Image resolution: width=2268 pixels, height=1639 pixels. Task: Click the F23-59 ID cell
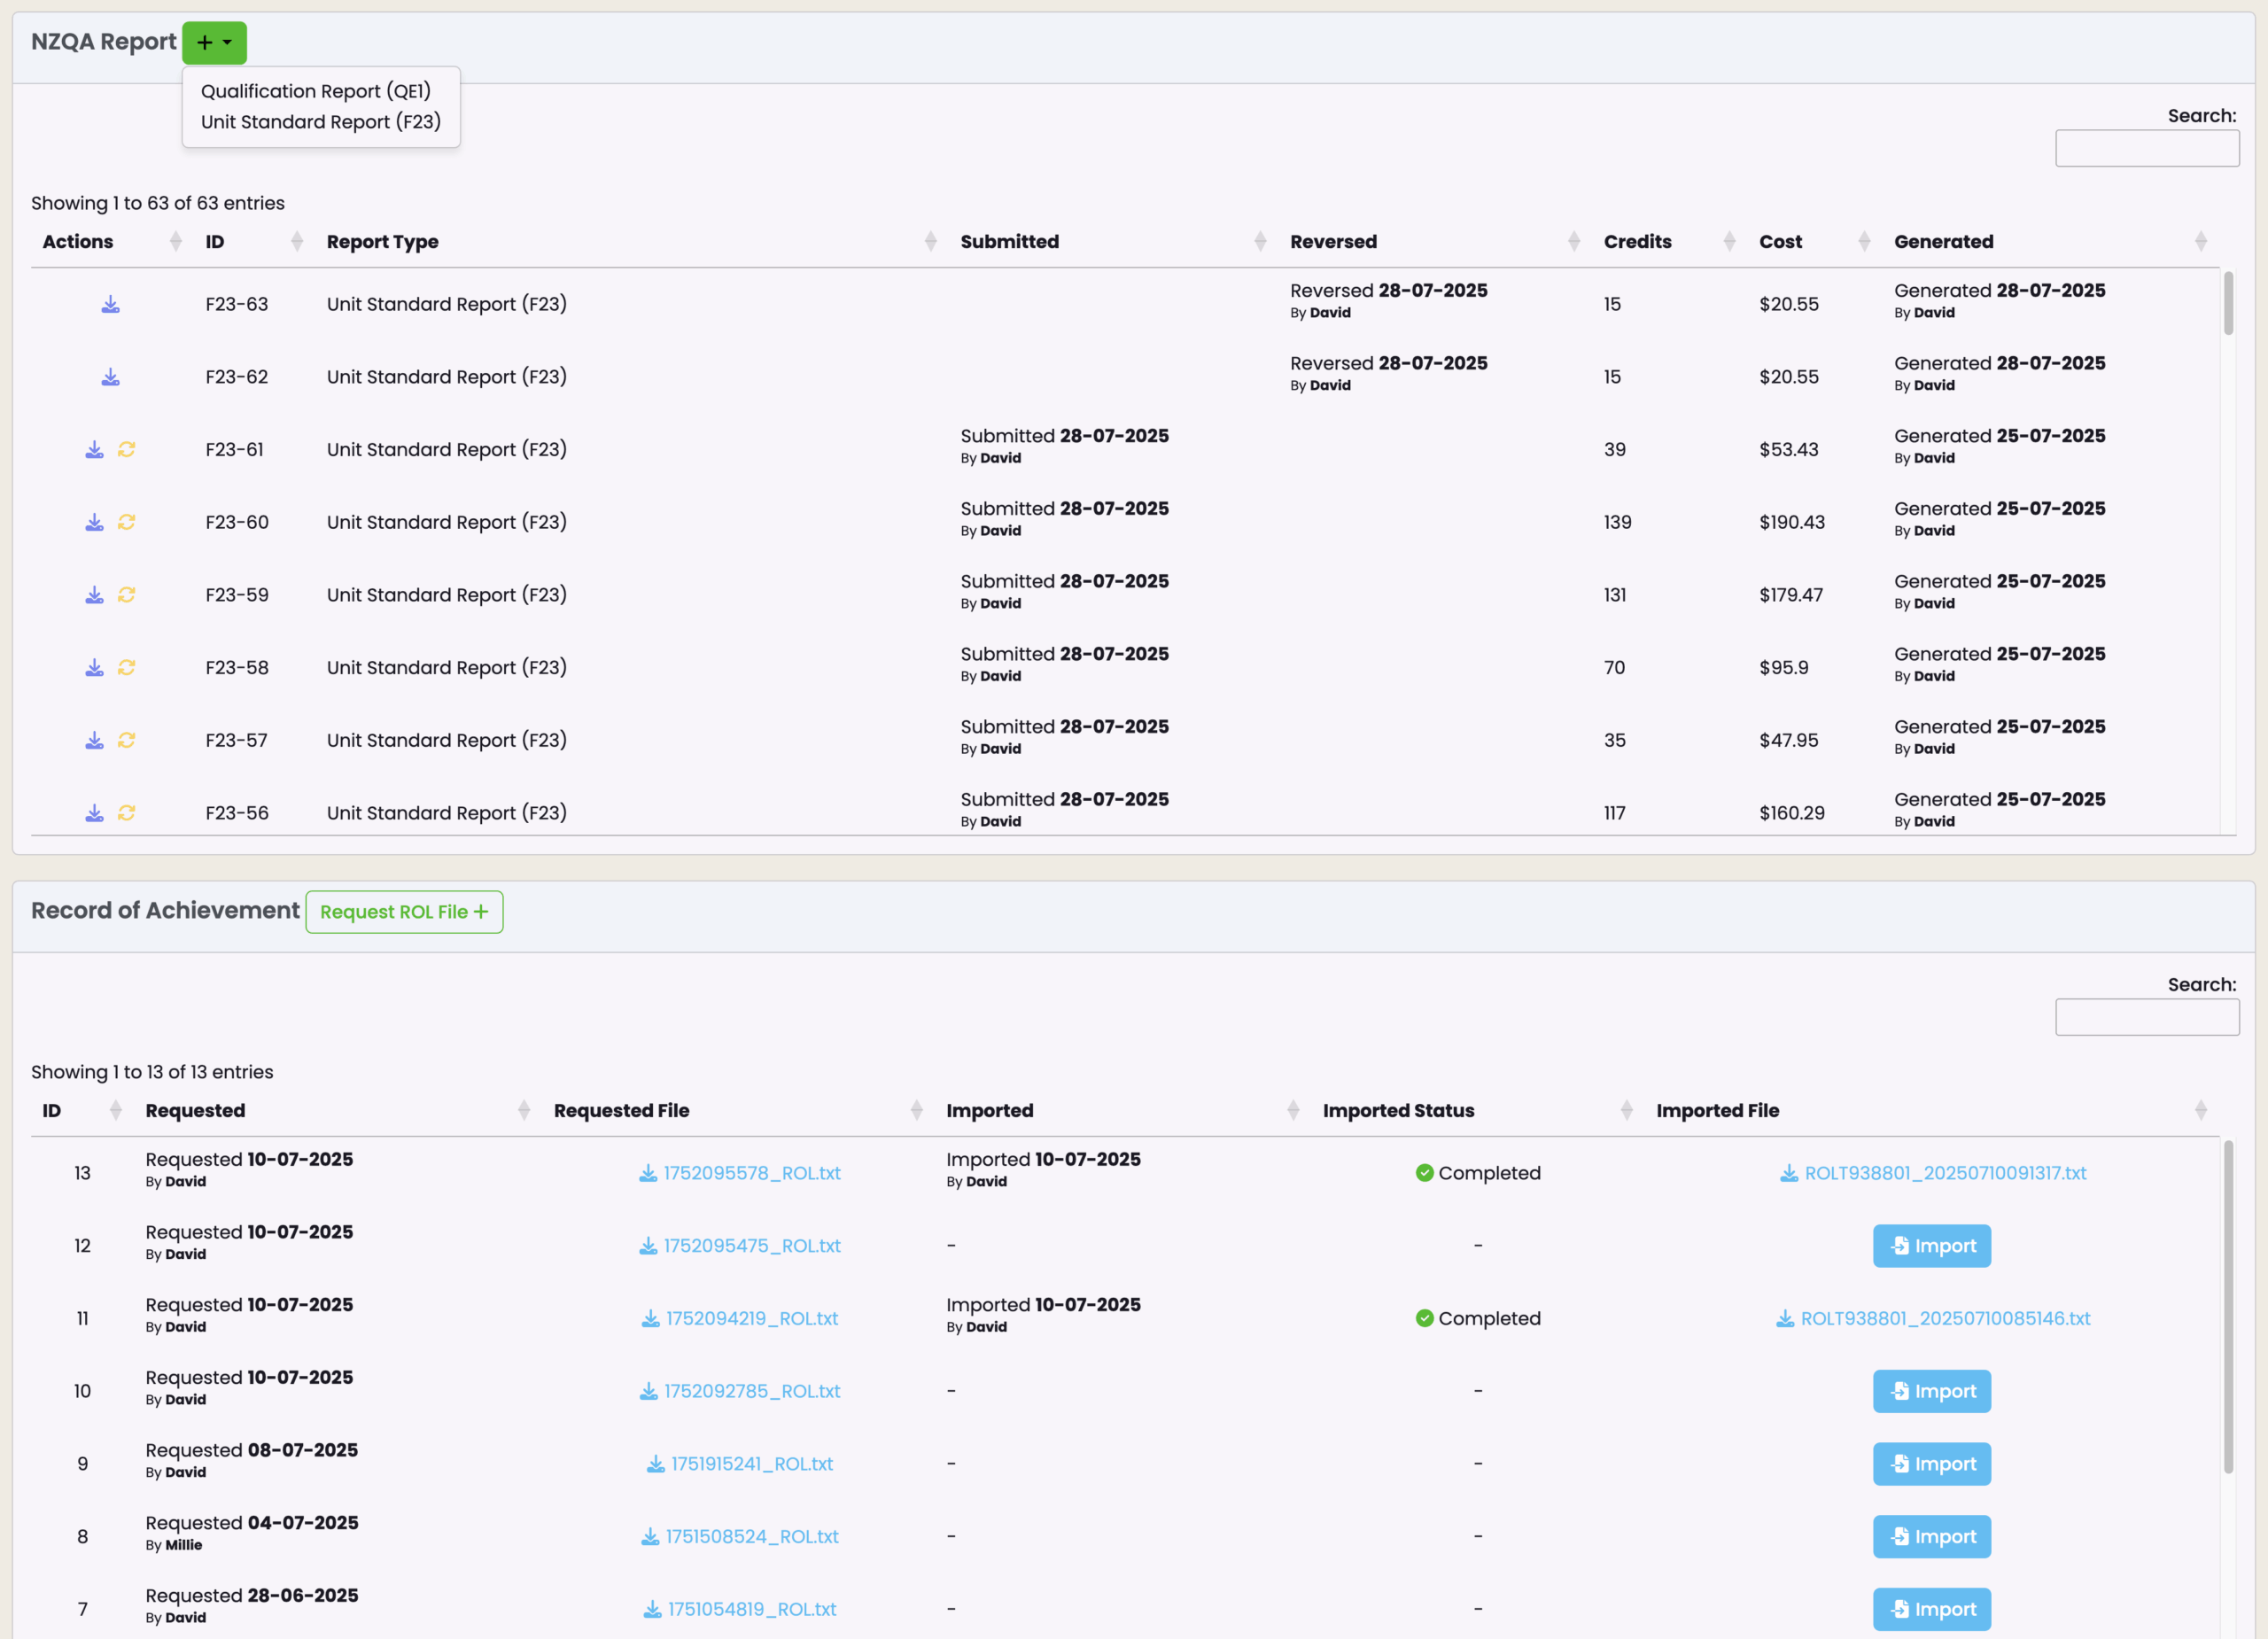click(x=237, y=595)
